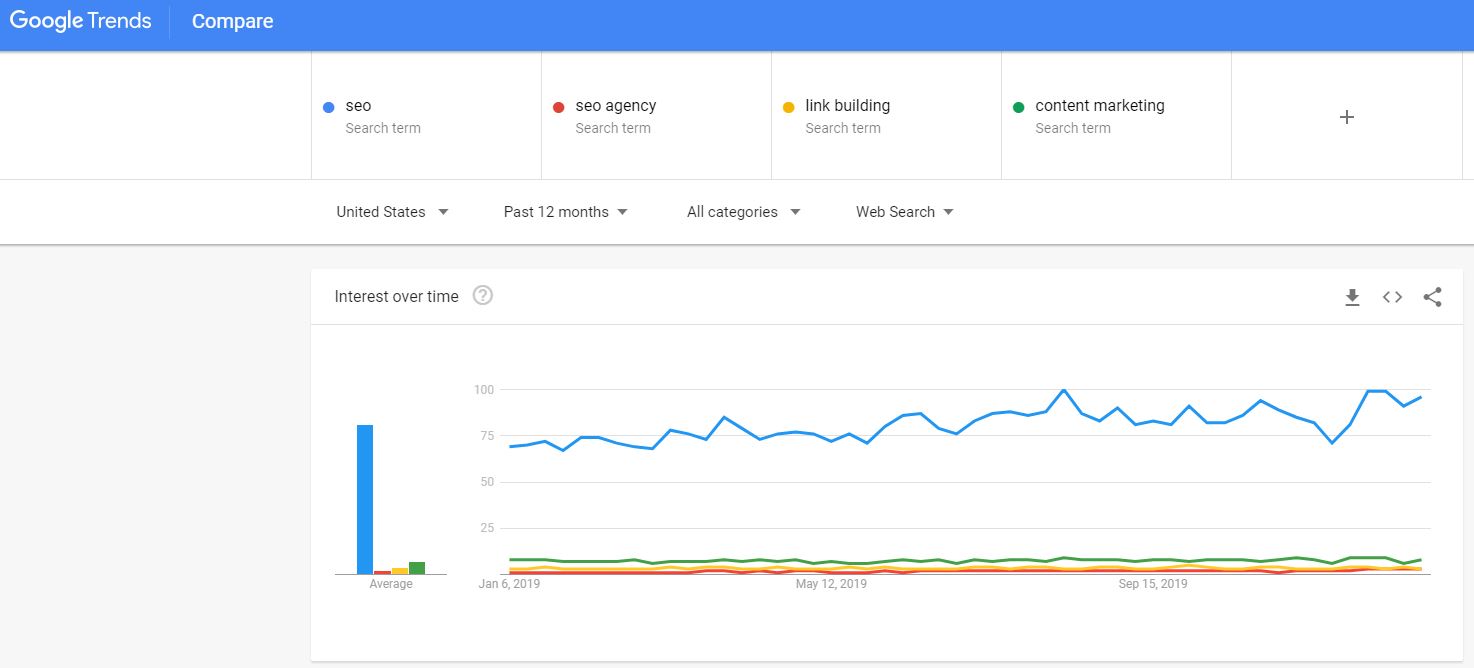Click the 75 y-axis label
The image size is (1474, 668).
tap(488, 435)
